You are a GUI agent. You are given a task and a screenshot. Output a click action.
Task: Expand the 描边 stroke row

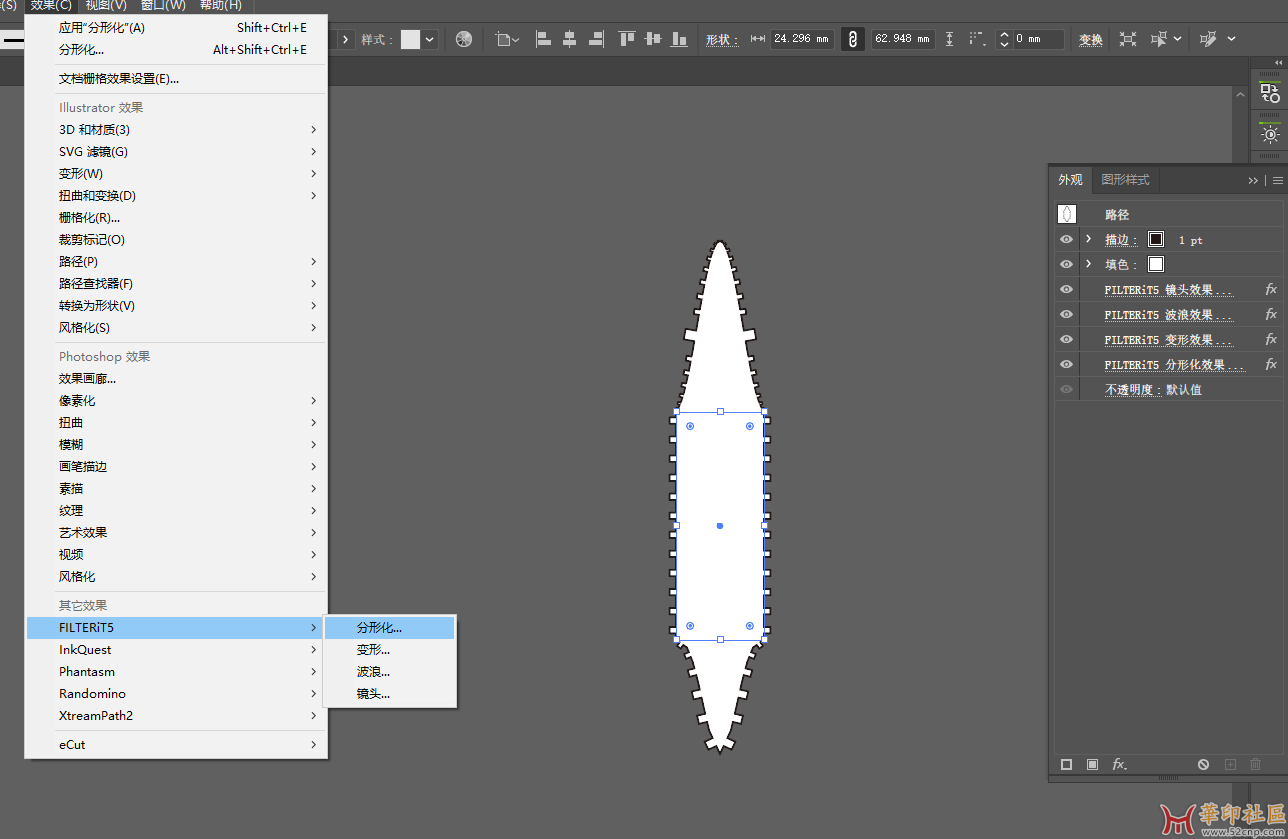1088,239
